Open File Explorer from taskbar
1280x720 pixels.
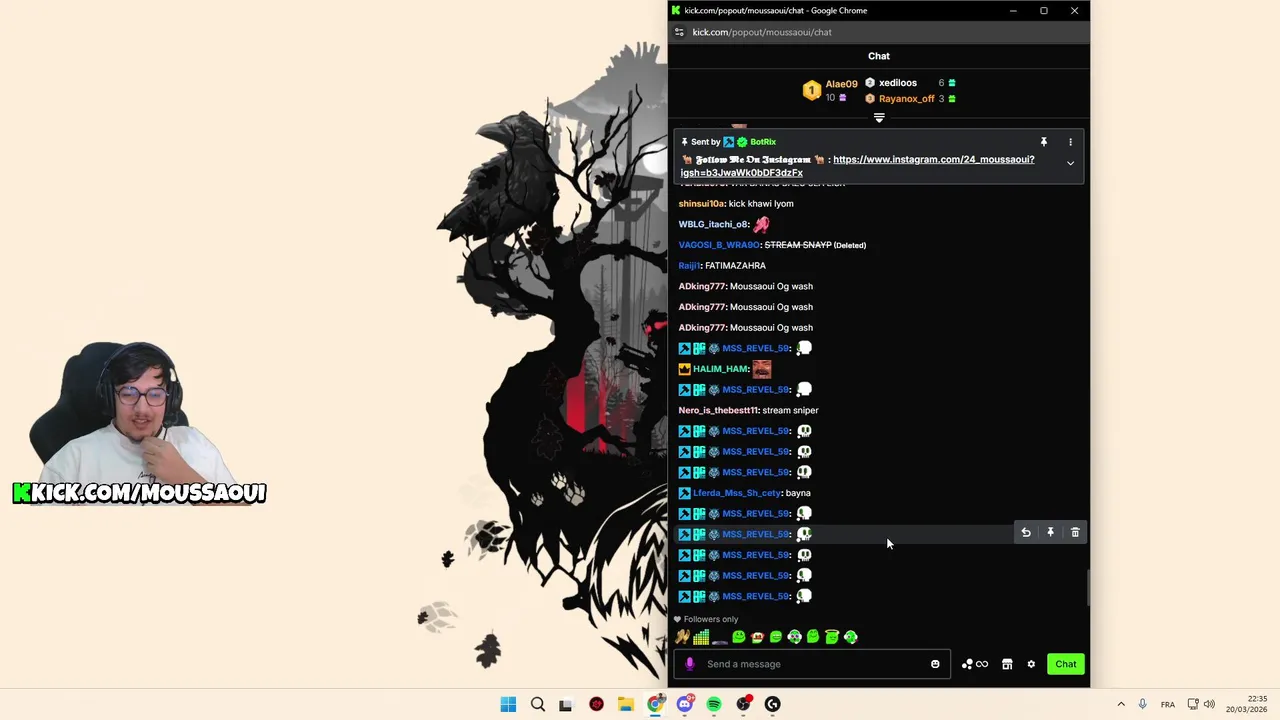coord(625,704)
